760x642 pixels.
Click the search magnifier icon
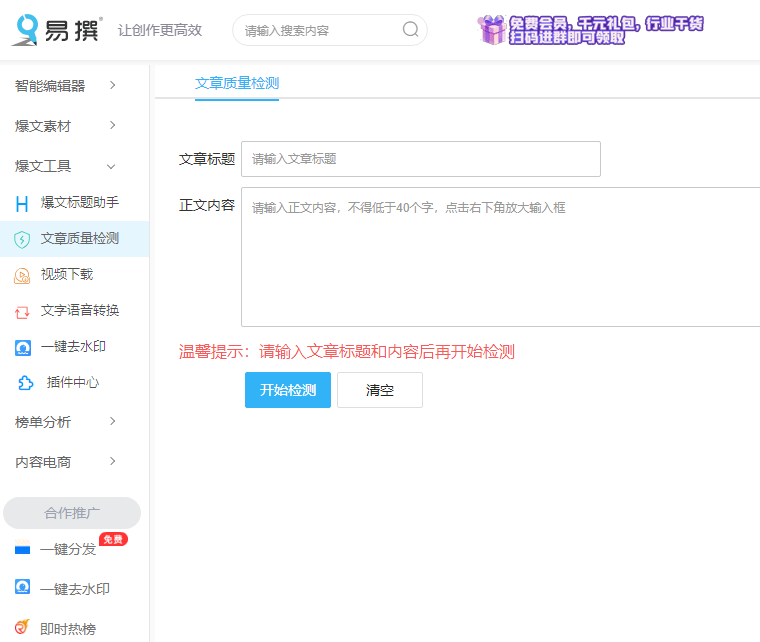point(410,30)
